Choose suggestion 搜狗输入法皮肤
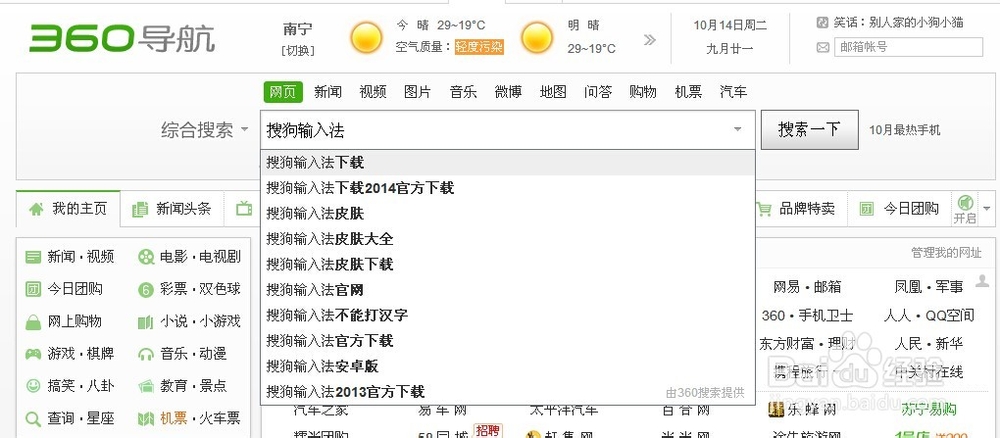The width and height of the screenshot is (1000, 438). (508, 214)
